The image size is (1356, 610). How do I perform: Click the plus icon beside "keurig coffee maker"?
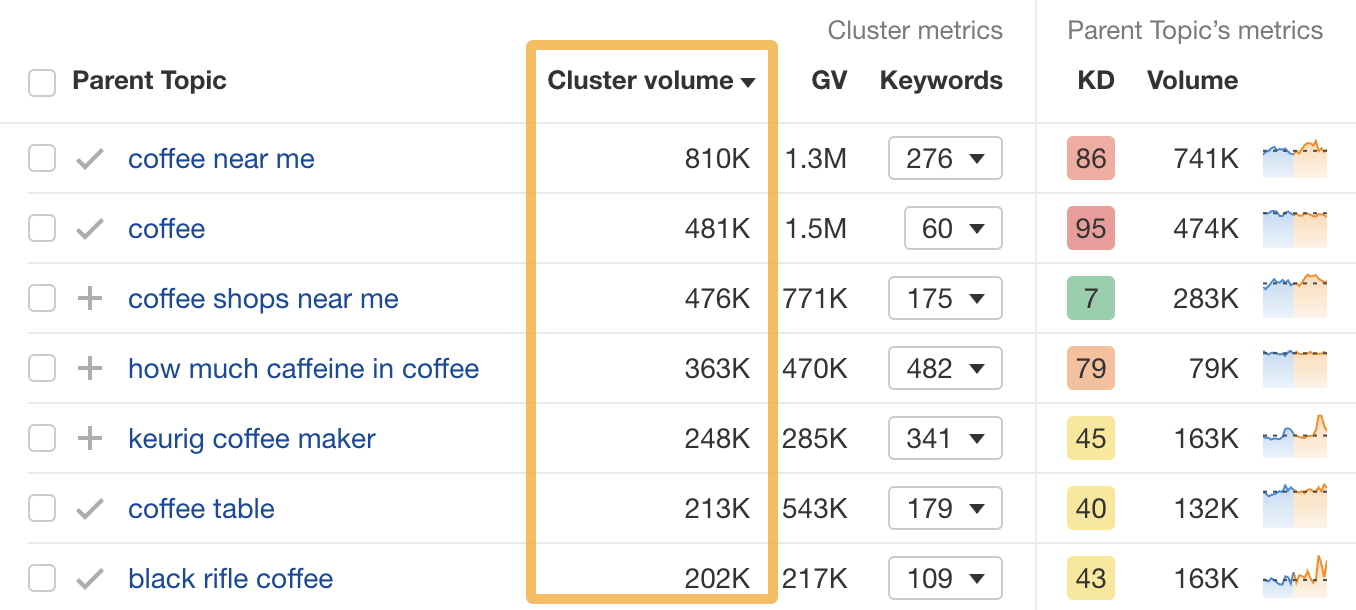[89, 438]
